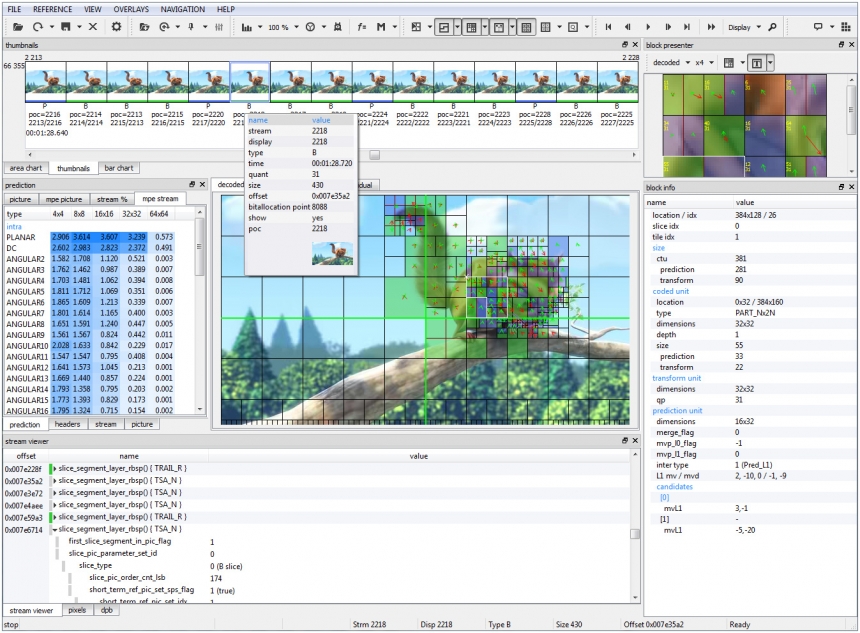Select the mpe picture tab
Screen dimensions: 860x633
[x=64, y=199]
